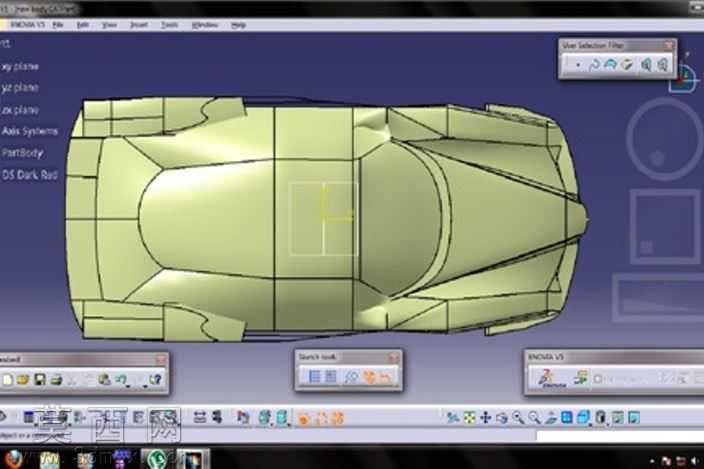Toggle Geometrical Constraints in Sketch tools

tap(369, 377)
